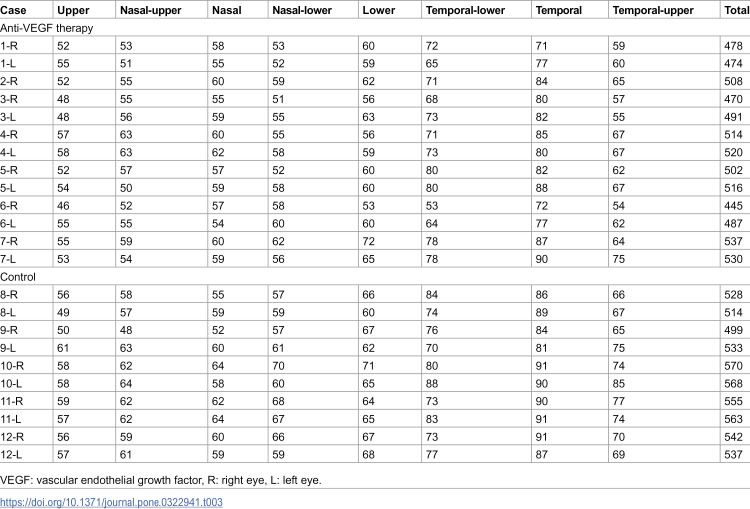Click the Upper column header
The image size is (750, 509).
tap(73, 11)
